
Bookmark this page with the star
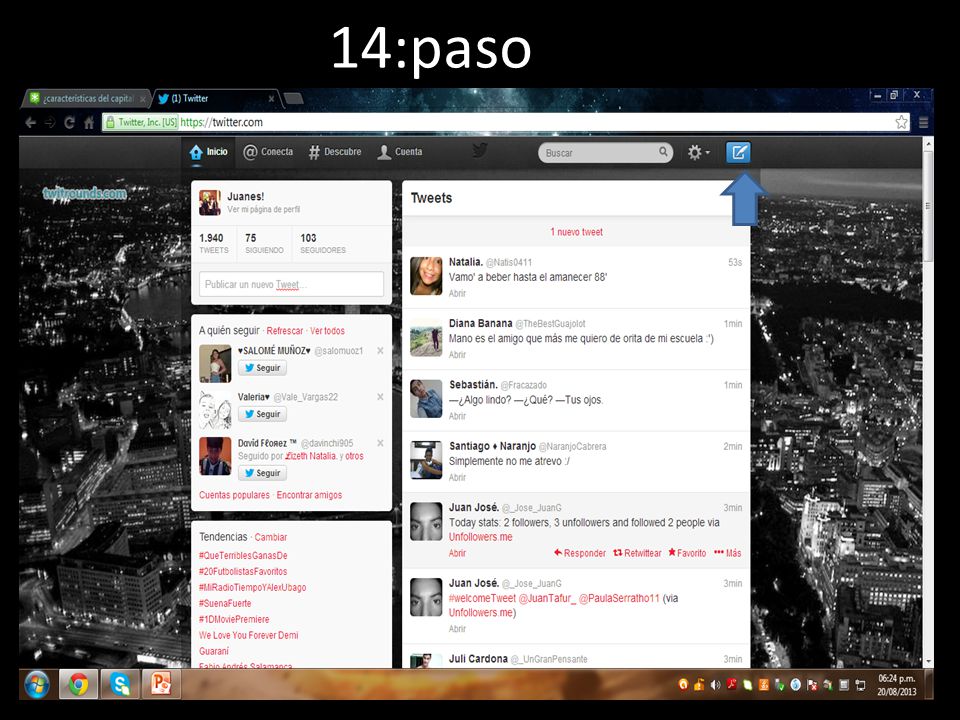tap(901, 122)
